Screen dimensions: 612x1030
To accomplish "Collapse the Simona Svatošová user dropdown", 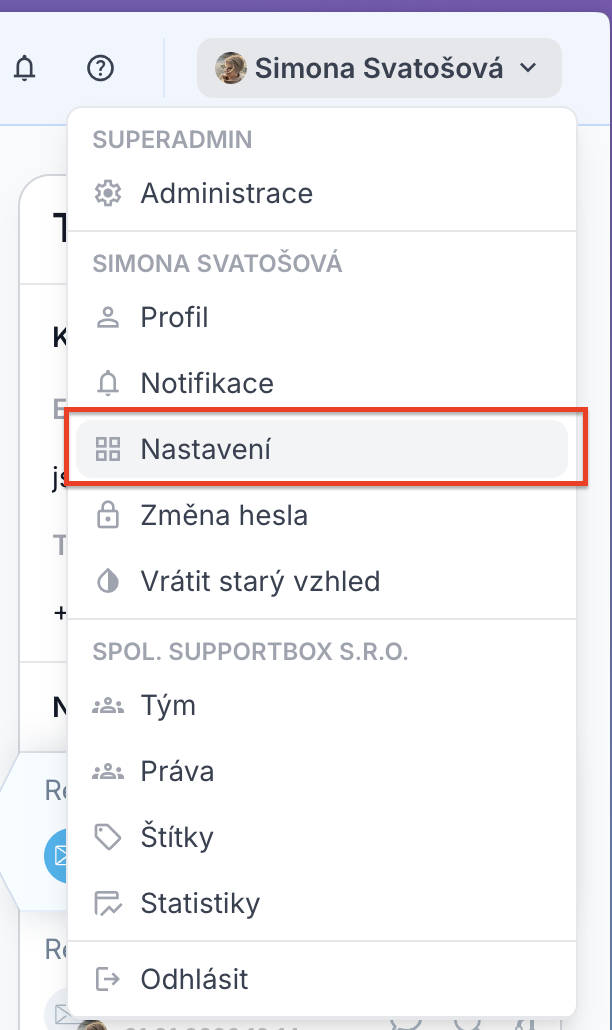I will pyautogui.click(x=379, y=68).
